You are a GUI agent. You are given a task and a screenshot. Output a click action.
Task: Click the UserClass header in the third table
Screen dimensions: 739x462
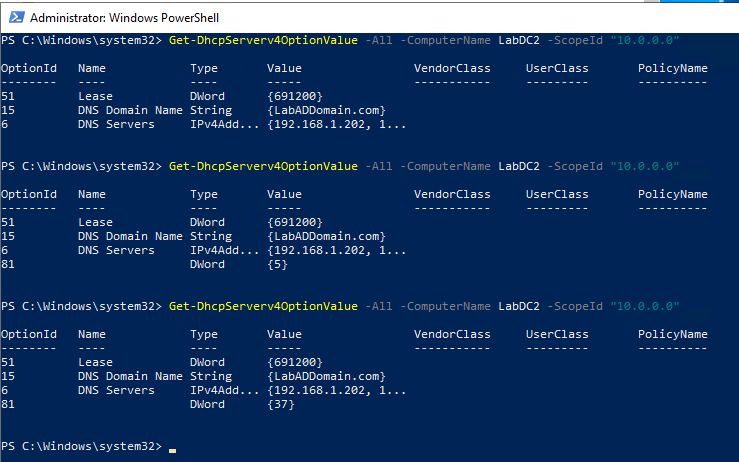point(558,333)
